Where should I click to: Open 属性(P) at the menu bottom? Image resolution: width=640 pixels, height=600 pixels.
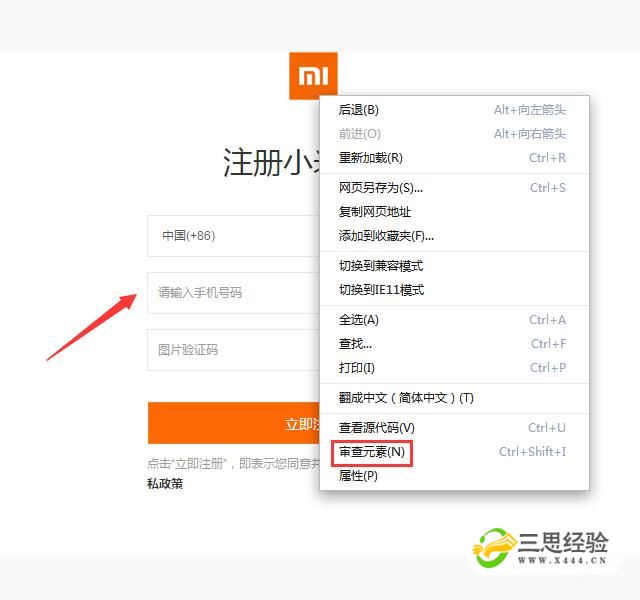coord(358,476)
